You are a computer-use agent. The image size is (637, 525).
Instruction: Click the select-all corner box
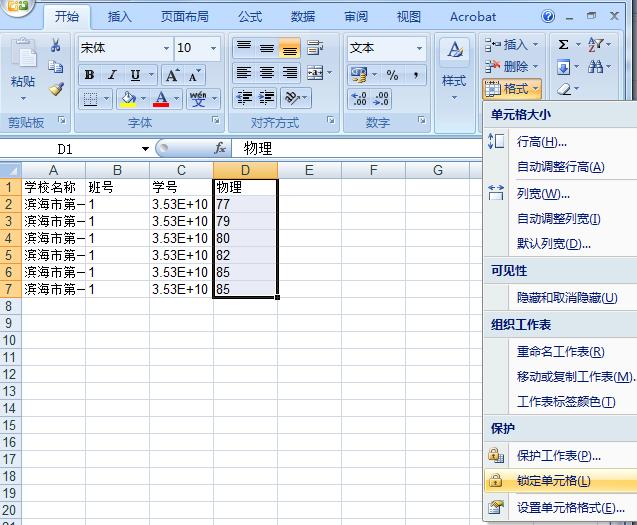point(11,170)
